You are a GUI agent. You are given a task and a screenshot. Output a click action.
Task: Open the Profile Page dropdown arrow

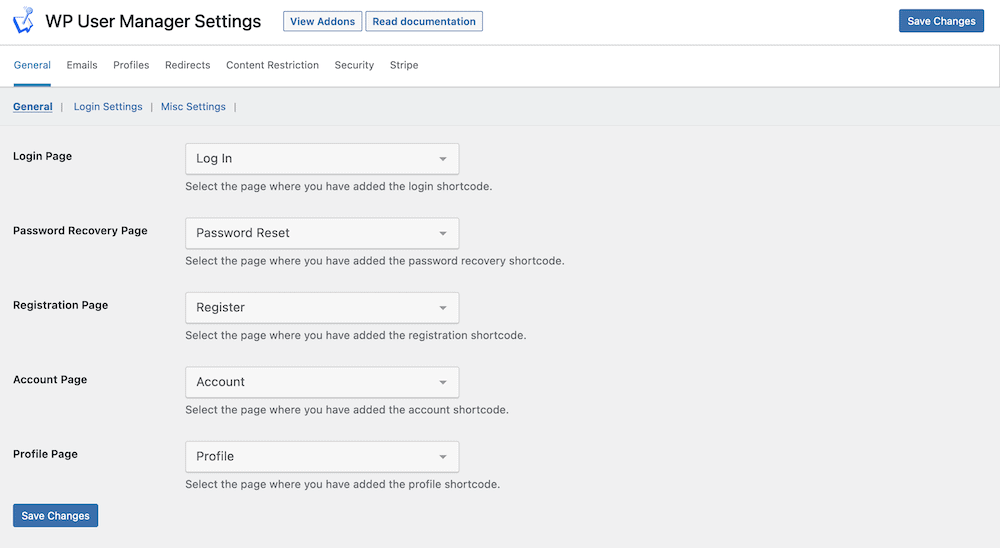(x=443, y=457)
